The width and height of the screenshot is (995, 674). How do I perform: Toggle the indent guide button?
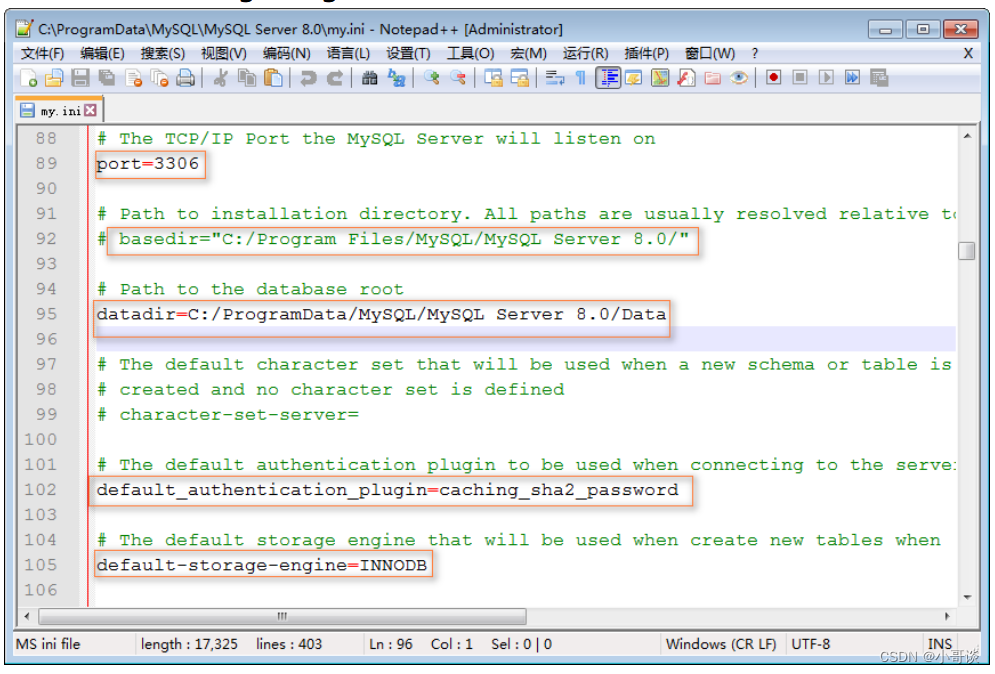(608, 78)
